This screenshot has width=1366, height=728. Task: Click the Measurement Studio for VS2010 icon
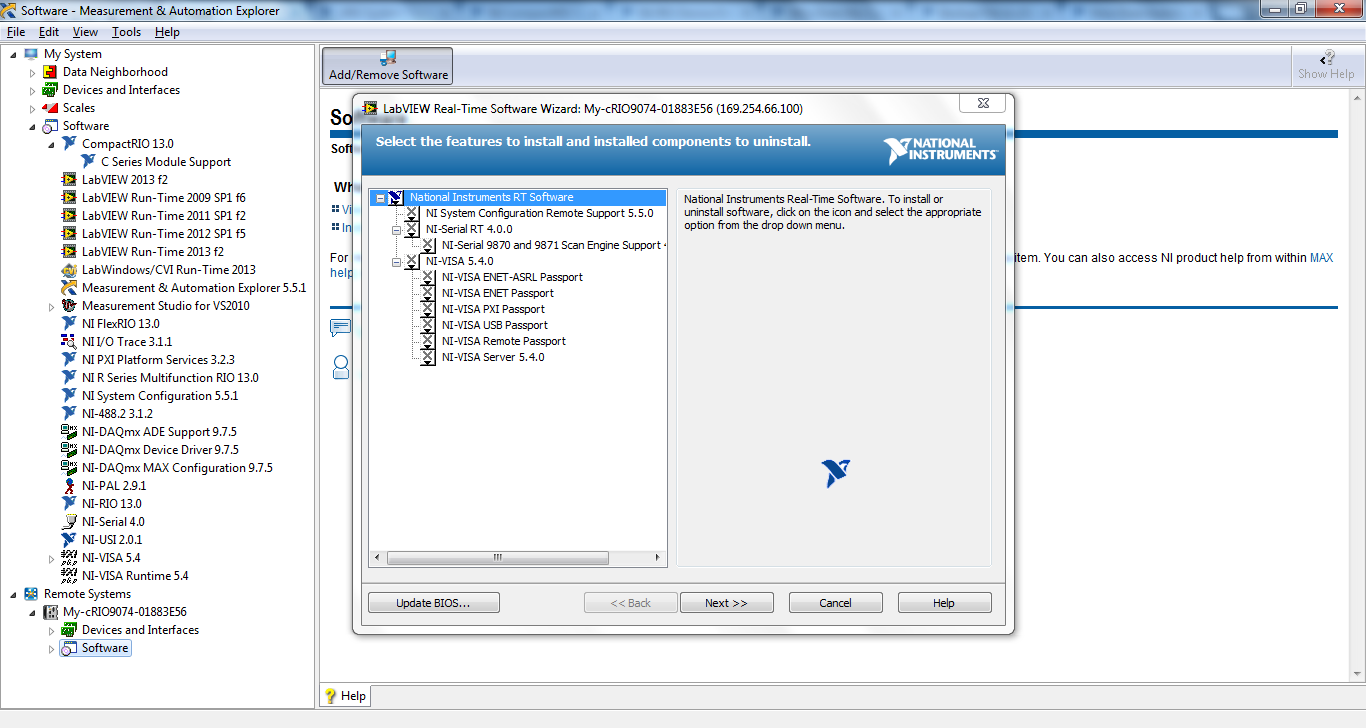(x=69, y=306)
